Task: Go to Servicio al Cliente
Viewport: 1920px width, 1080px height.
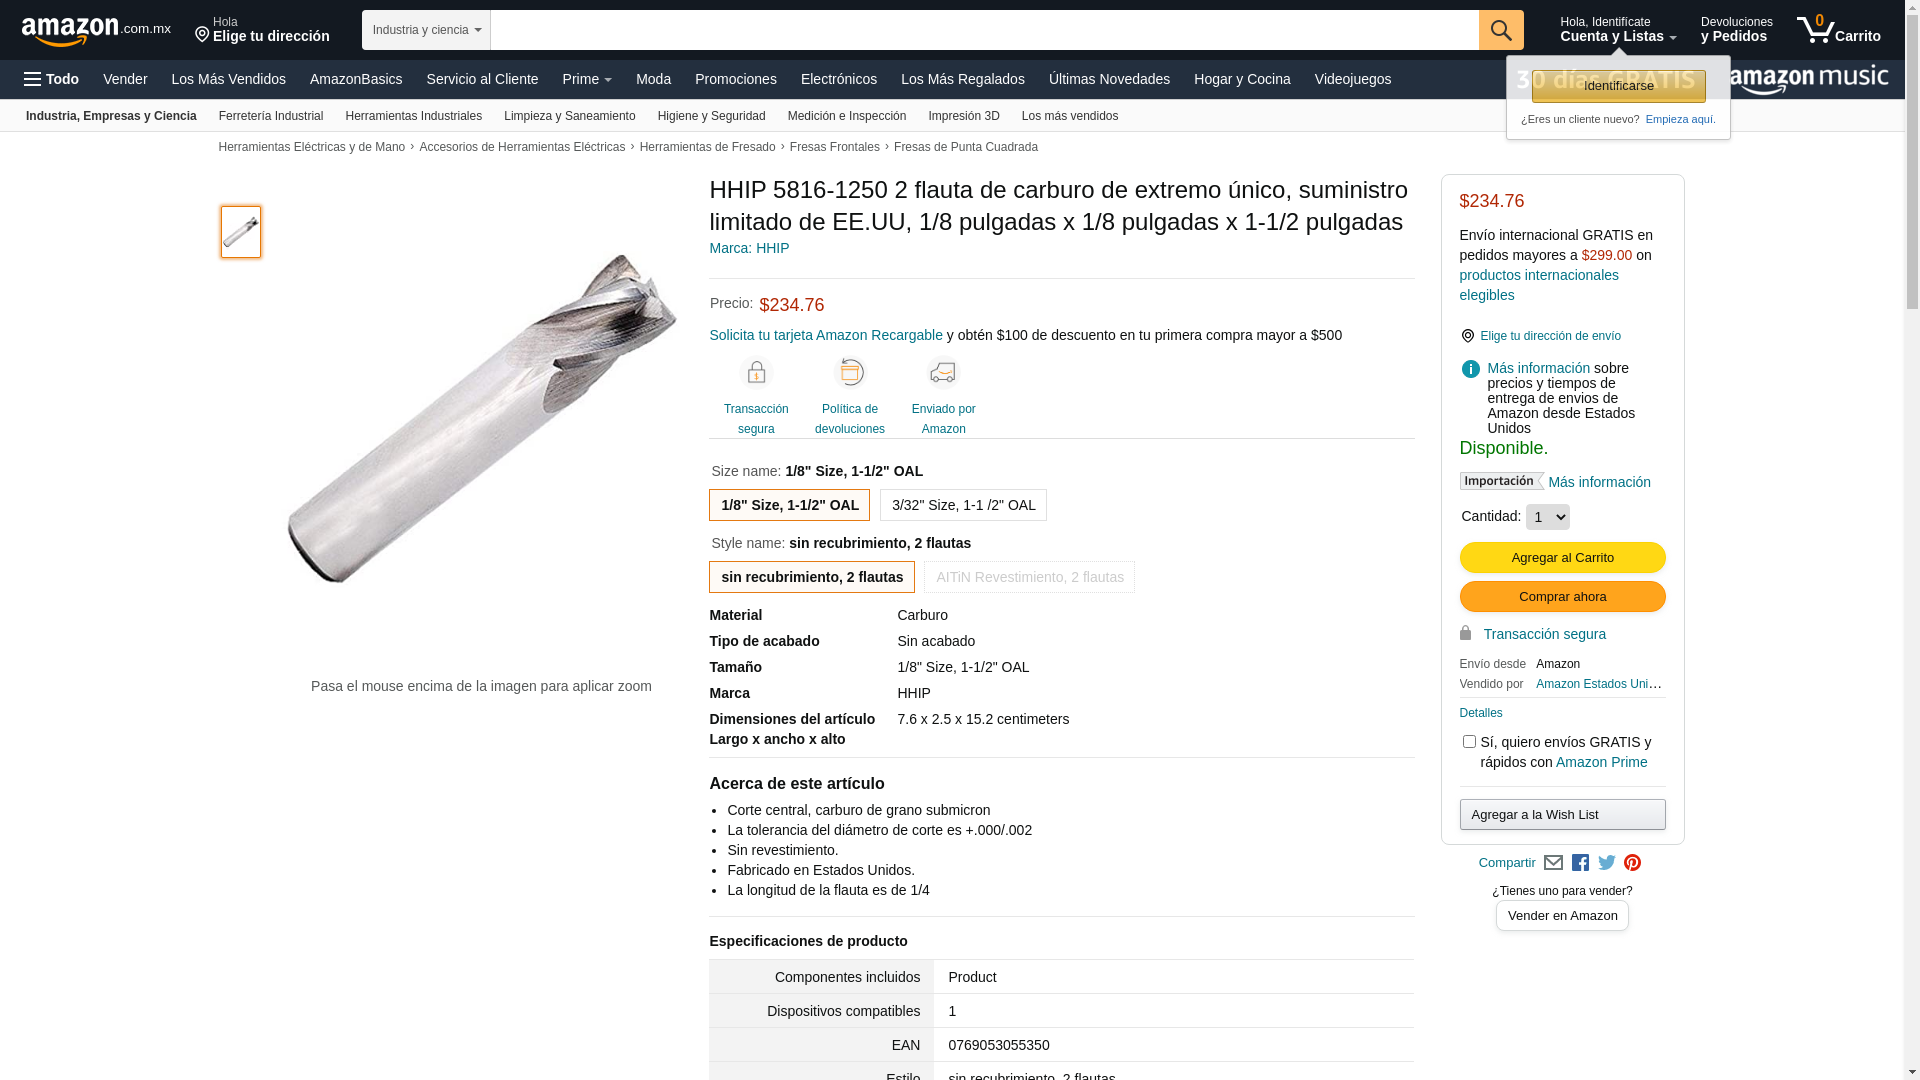Action: 482,79
